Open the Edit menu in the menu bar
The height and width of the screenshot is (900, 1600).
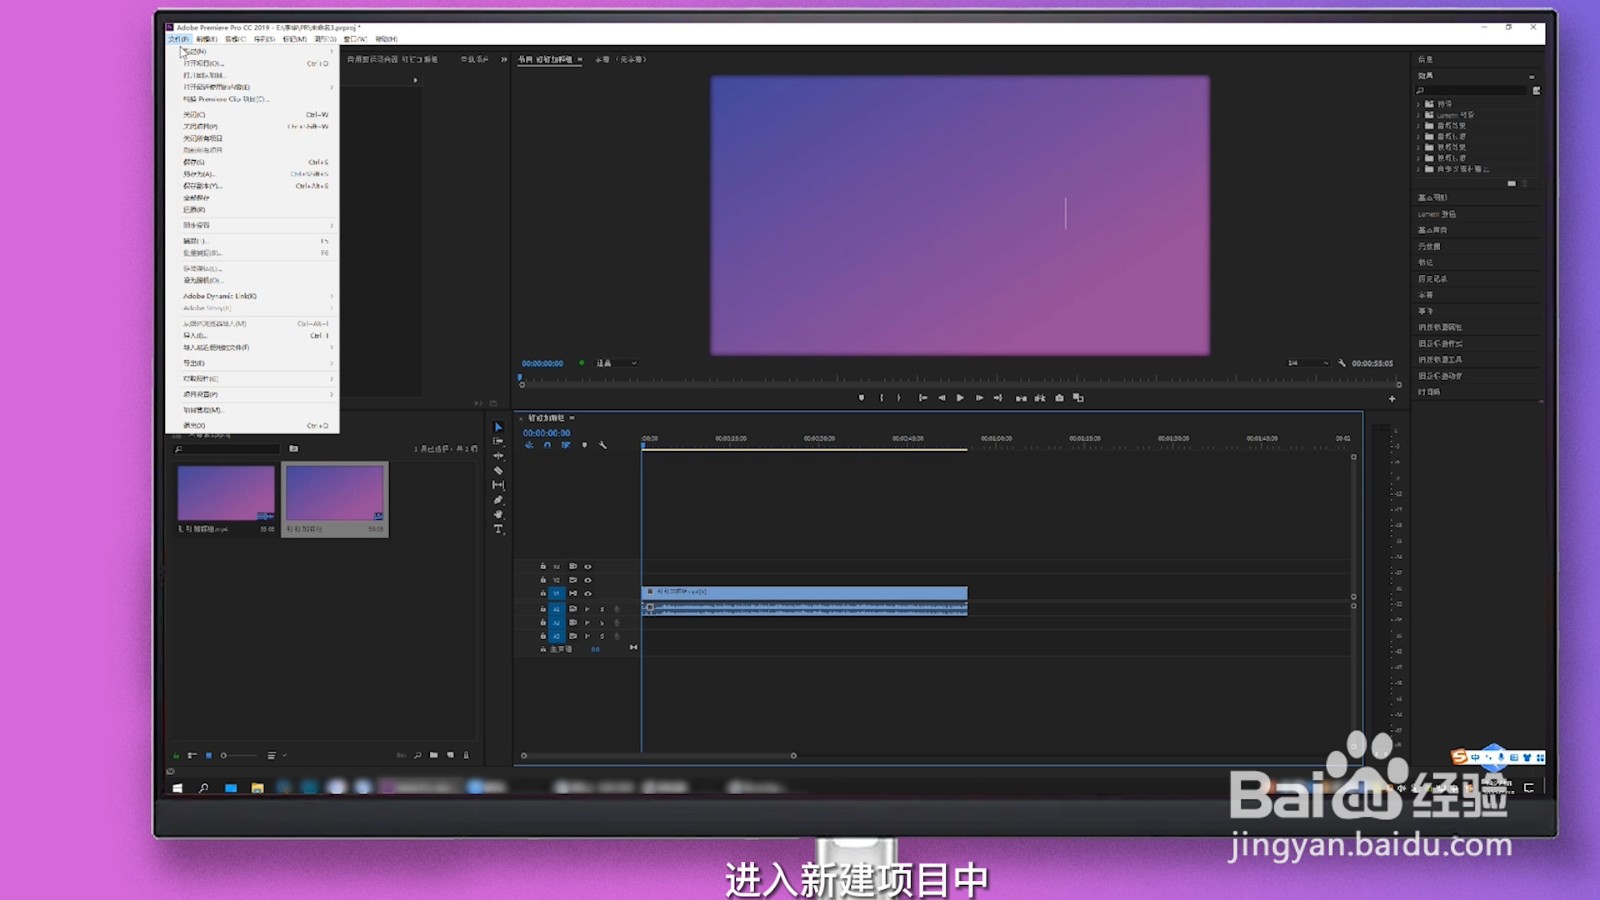click(x=207, y=39)
